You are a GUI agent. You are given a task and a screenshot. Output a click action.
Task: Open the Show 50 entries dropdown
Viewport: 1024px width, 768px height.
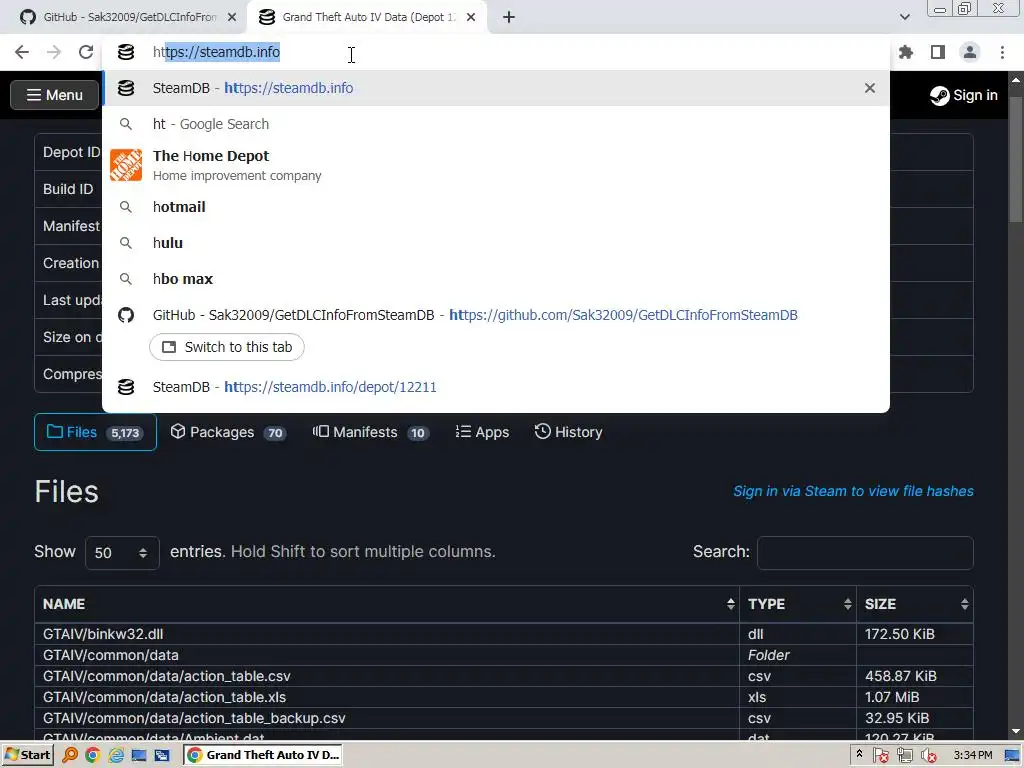pos(122,553)
